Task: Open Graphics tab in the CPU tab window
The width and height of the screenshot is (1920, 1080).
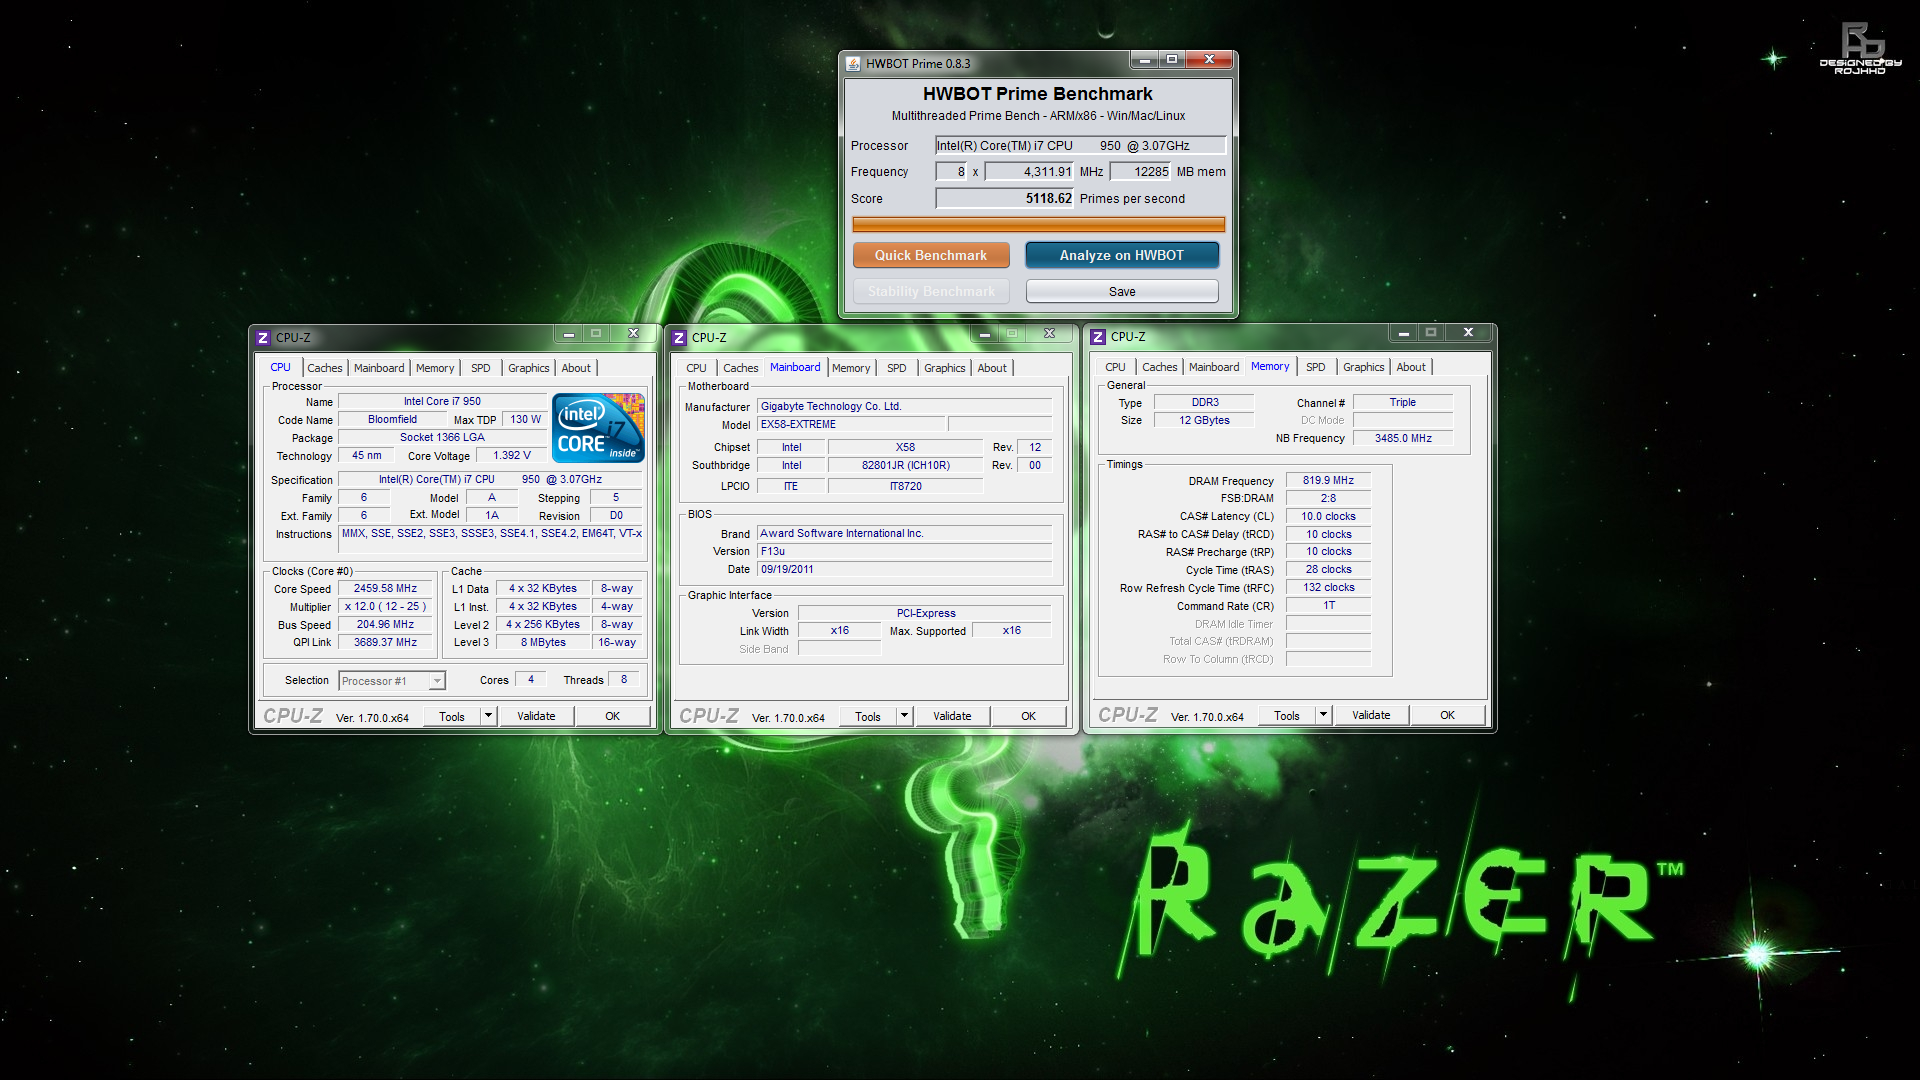Action: (529, 368)
